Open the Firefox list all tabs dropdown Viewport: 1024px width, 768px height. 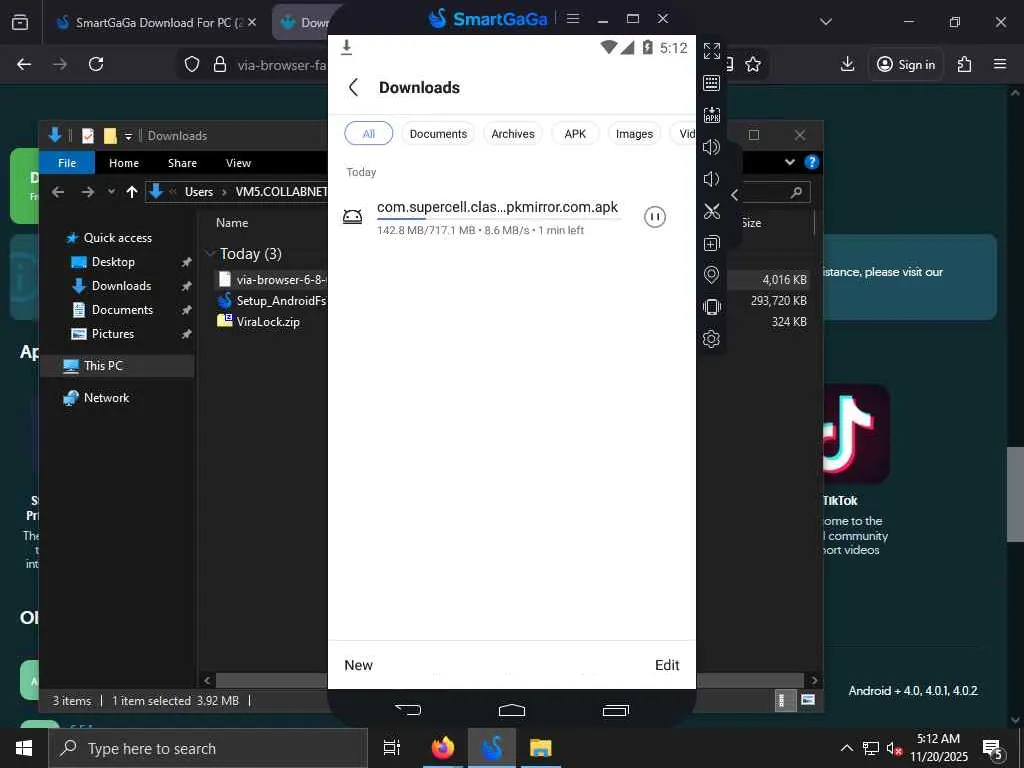[825, 22]
